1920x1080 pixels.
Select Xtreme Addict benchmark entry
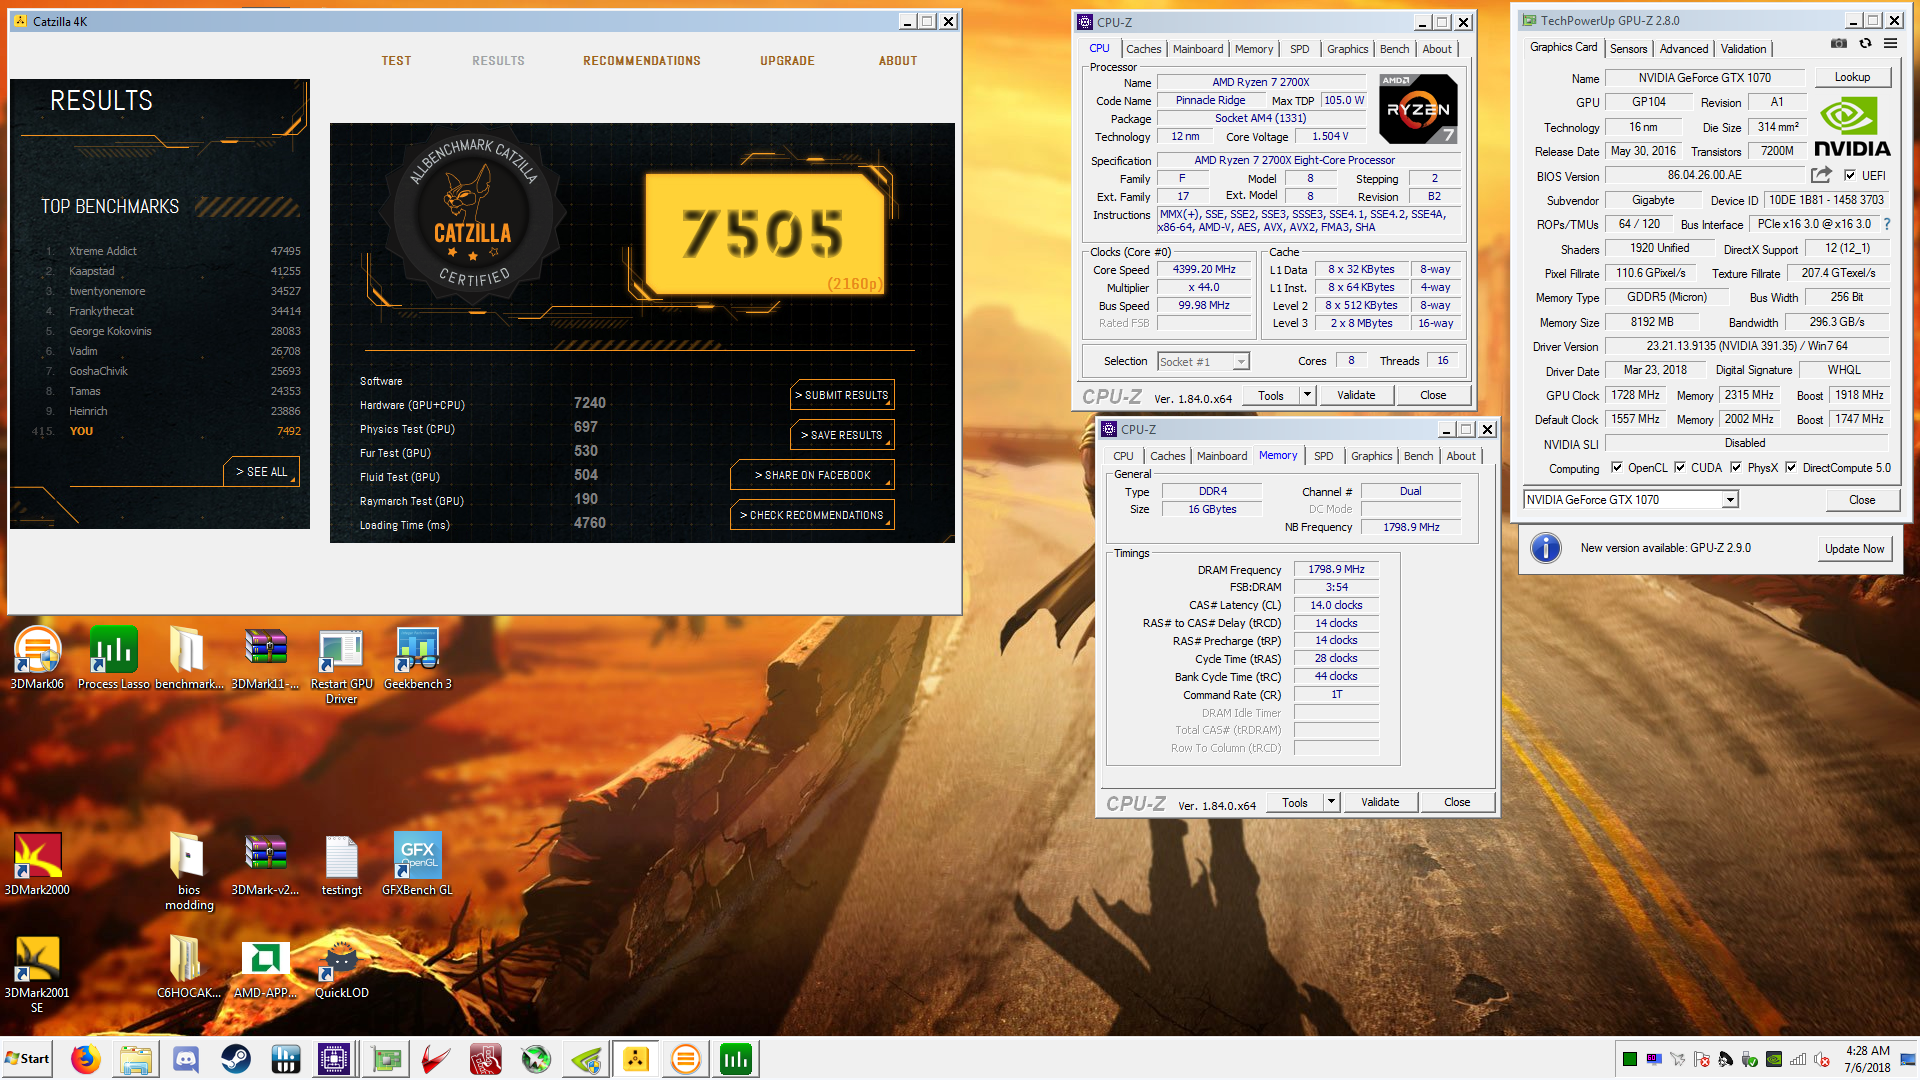(172, 251)
